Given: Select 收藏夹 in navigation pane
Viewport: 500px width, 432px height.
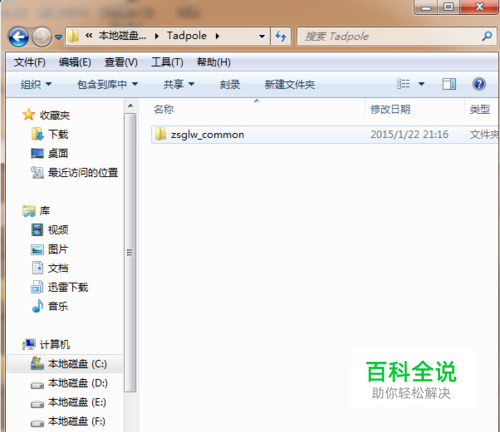Looking at the screenshot, I should pyautogui.click(x=55, y=115).
